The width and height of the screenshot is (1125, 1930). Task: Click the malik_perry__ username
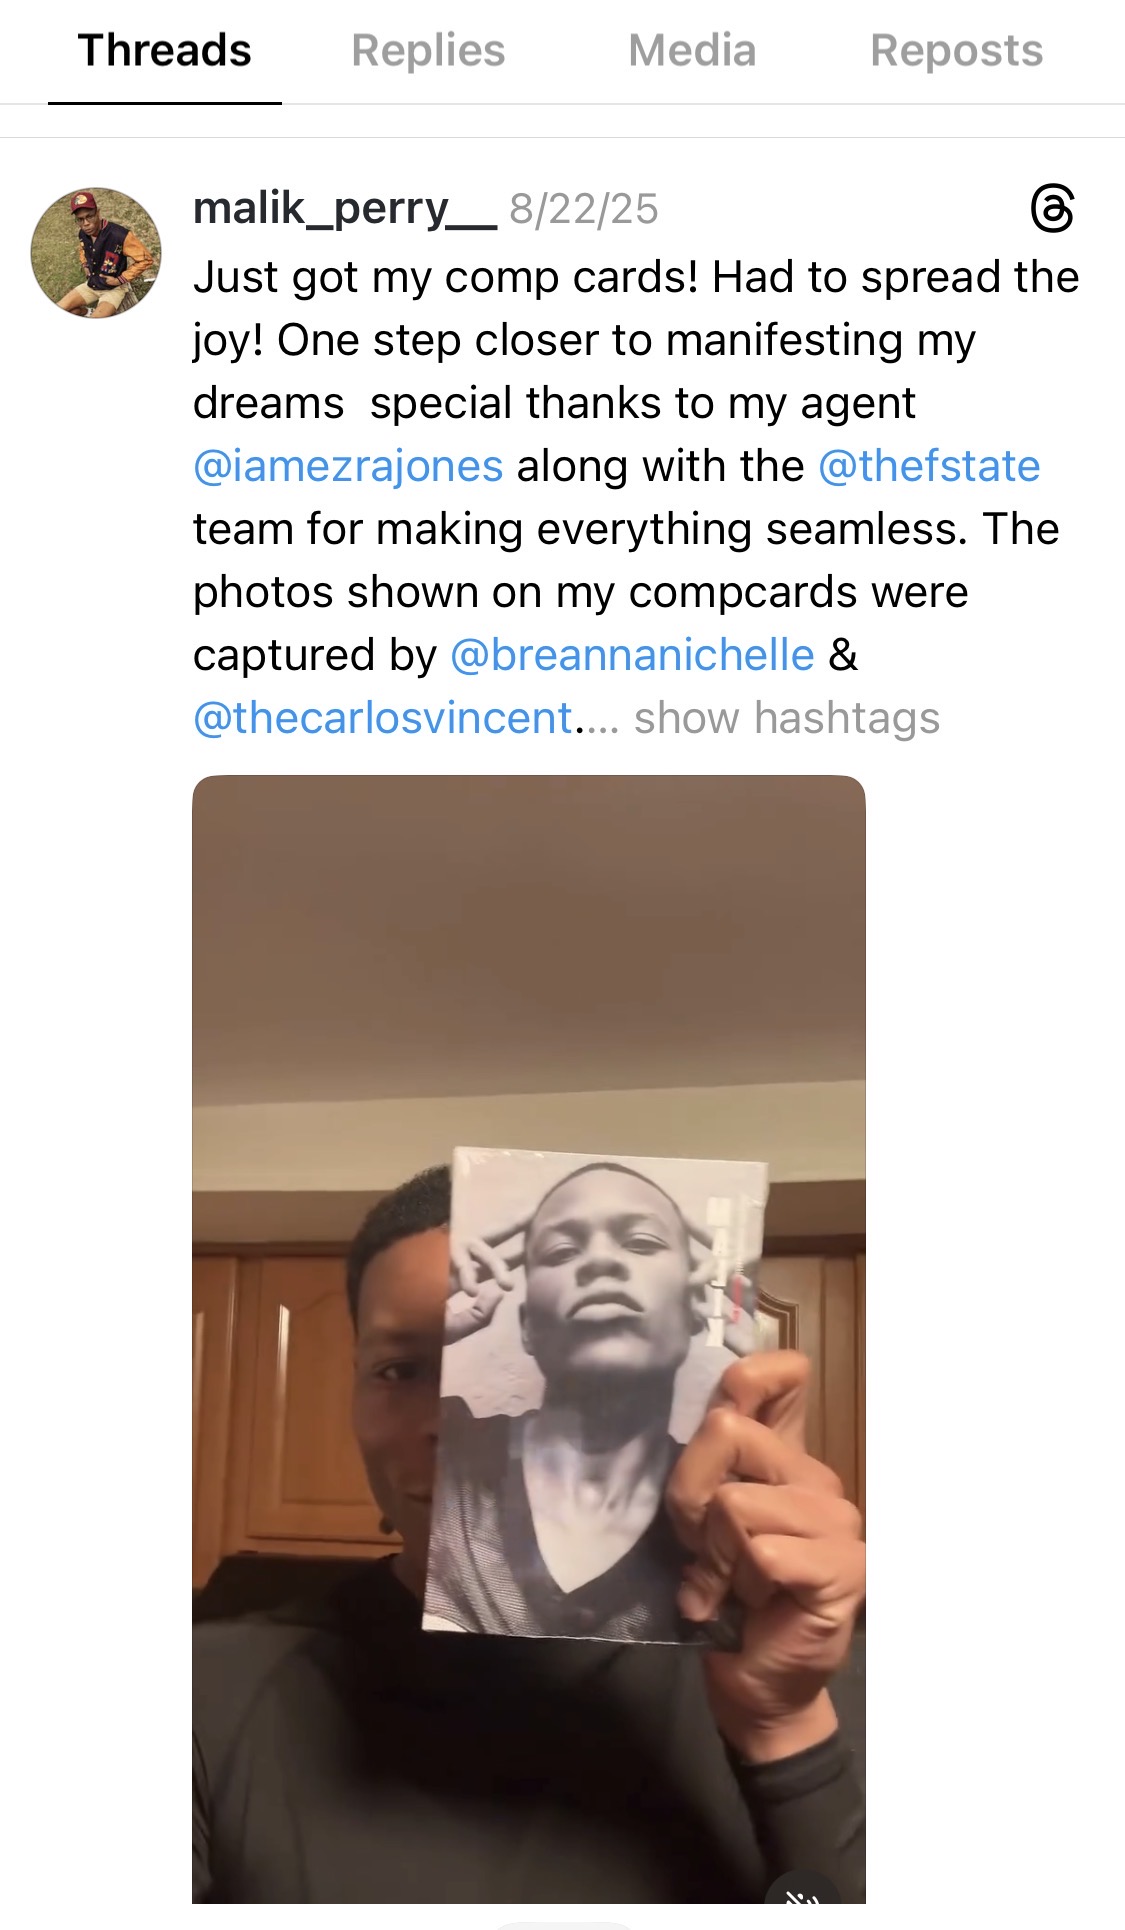click(x=344, y=209)
